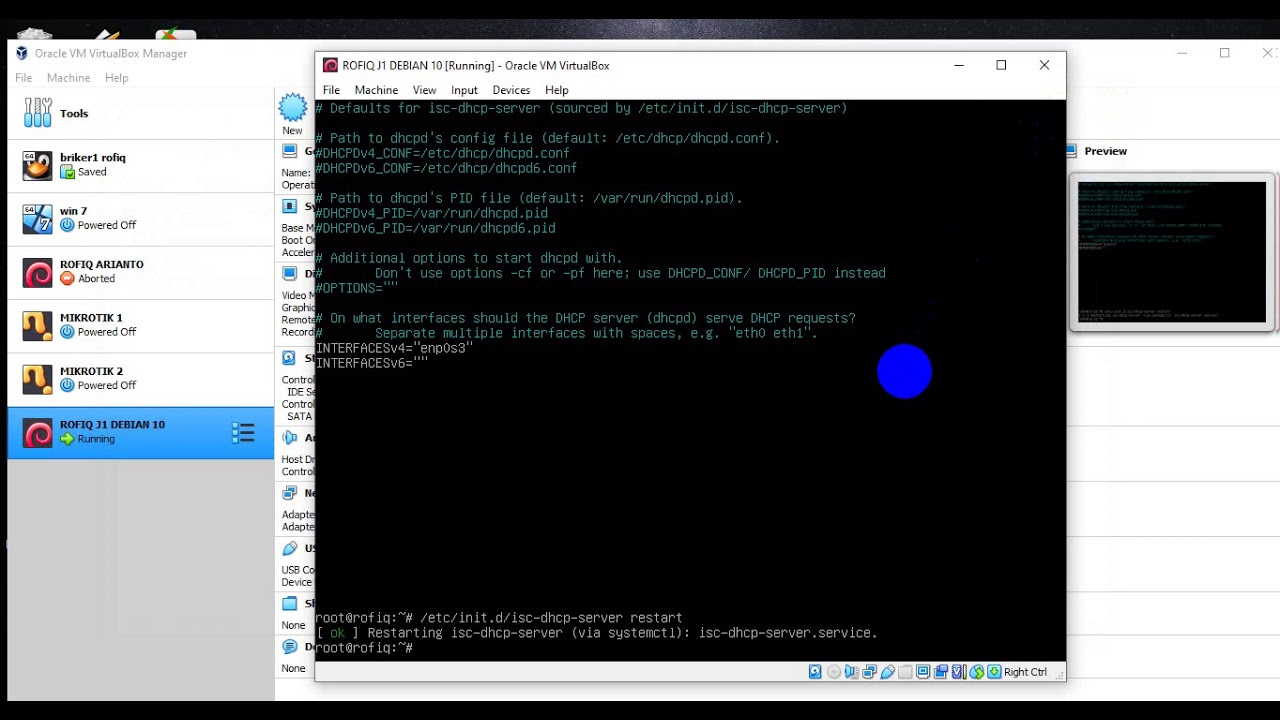Click the Display section icon in details pane
Screen dimensions: 1280x720
click(x=289, y=273)
